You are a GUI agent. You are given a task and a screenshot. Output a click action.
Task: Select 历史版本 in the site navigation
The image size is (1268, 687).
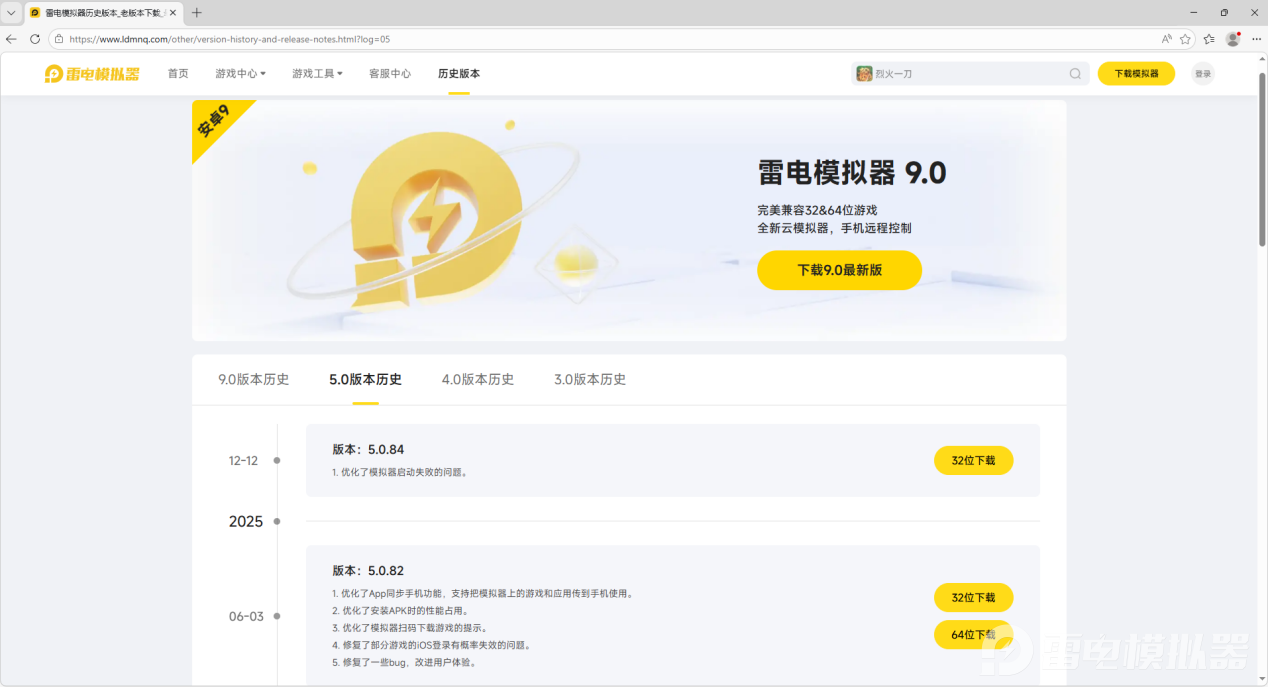tap(459, 74)
